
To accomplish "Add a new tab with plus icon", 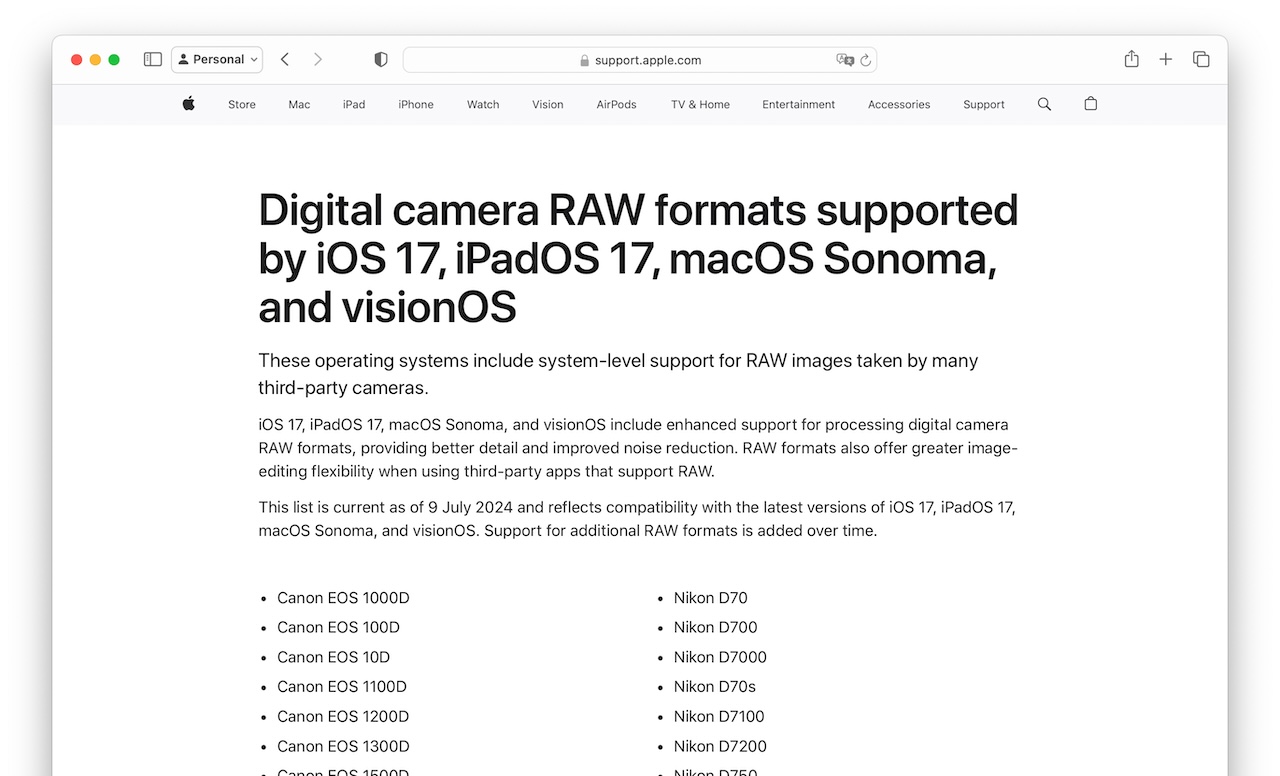I will click(1166, 60).
